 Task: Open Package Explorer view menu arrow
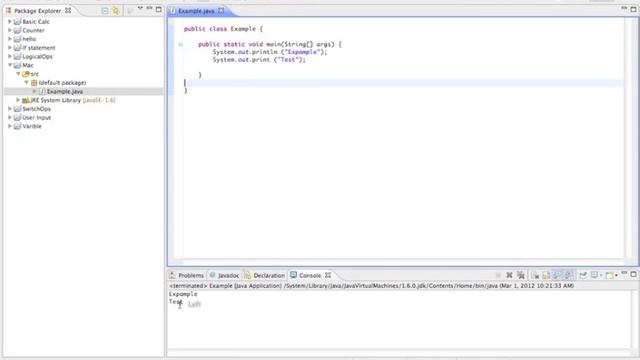140,8
